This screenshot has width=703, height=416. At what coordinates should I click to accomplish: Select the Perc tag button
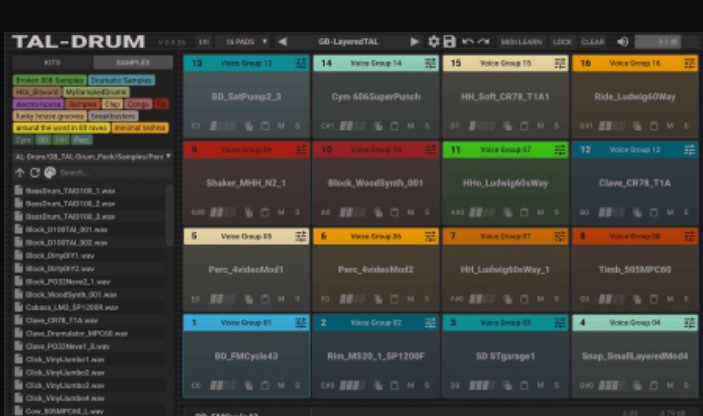click(x=81, y=140)
